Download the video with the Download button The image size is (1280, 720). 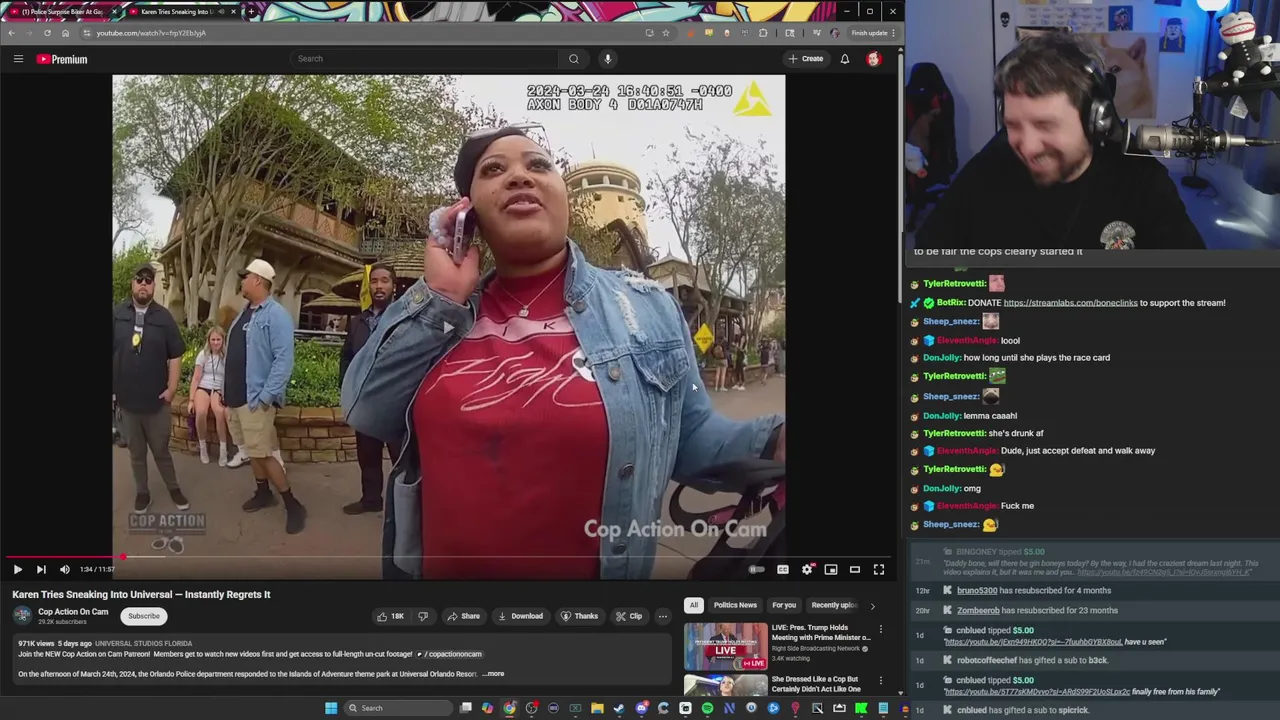(521, 616)
